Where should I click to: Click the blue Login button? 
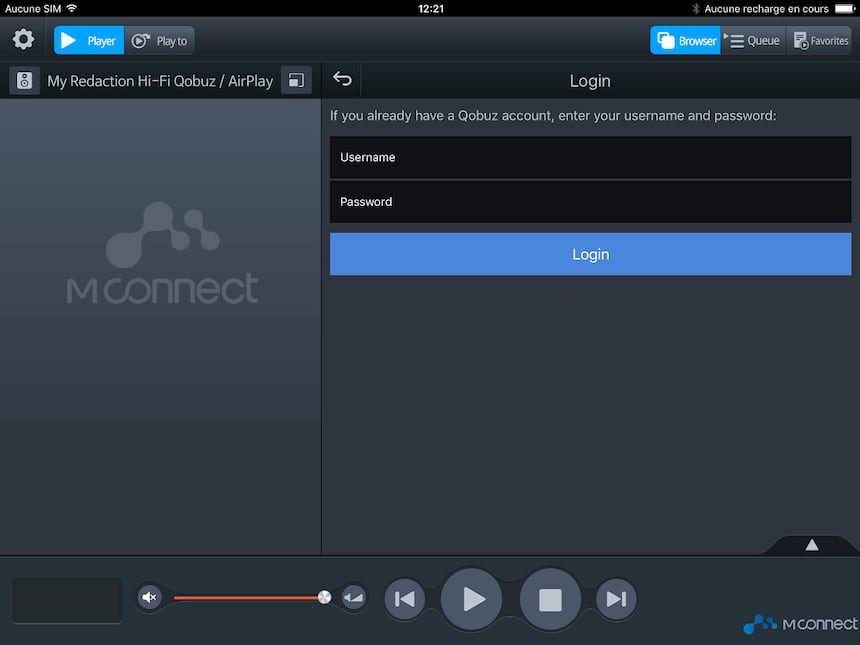pos(590,254)
